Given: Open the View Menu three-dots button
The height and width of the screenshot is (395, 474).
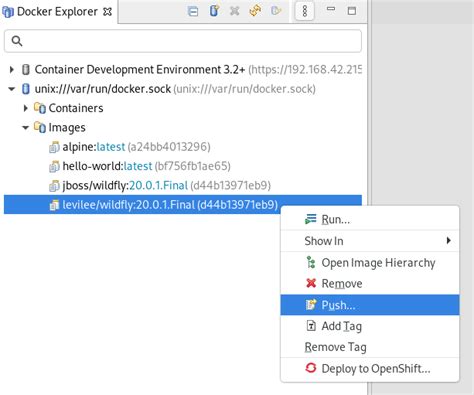Looking at the screenshot, I should (304, 11).
